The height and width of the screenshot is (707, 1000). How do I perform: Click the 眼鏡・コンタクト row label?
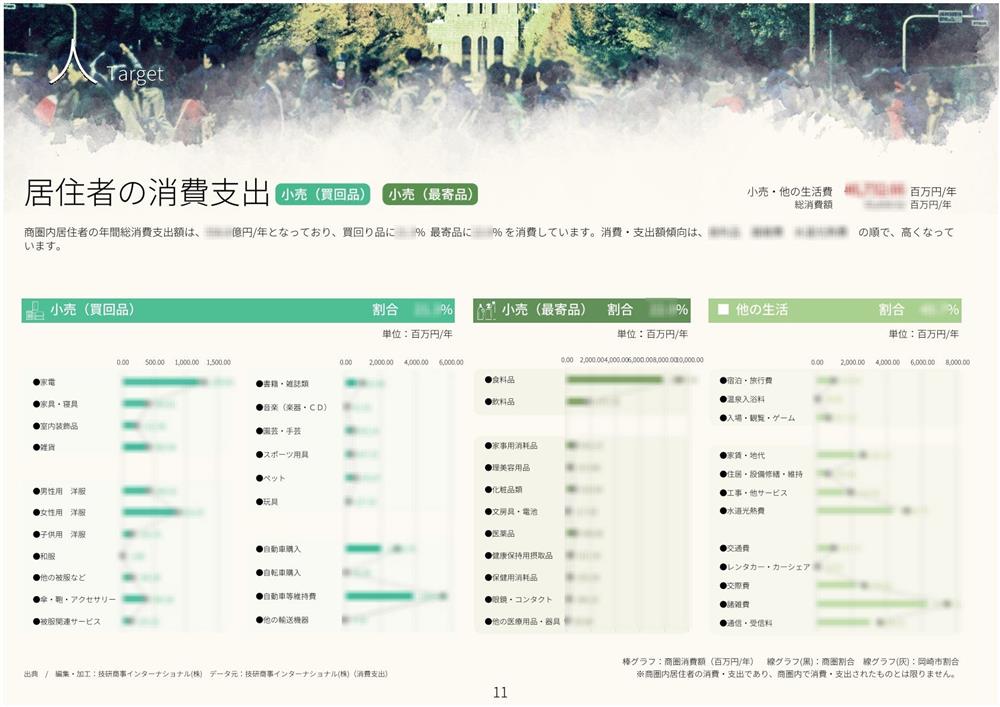[519, 599]
